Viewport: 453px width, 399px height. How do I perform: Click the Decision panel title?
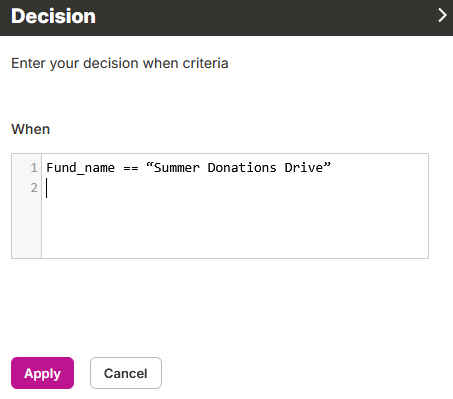(x=53, y=16)
